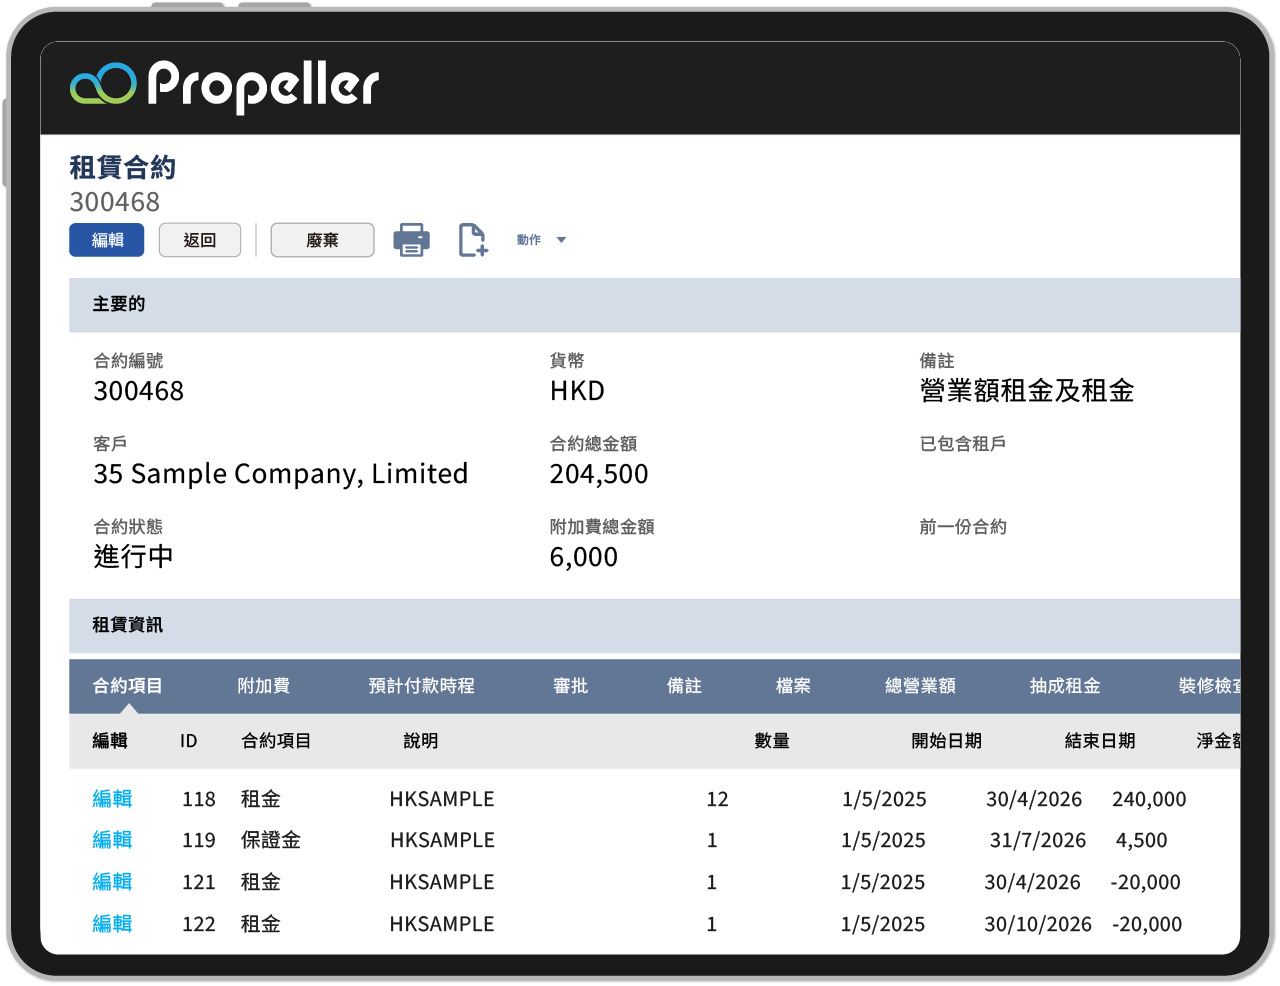Screen dimensions: 1280x986
Task: Open the 預計付款時程 tab
Action: (421, 686)
